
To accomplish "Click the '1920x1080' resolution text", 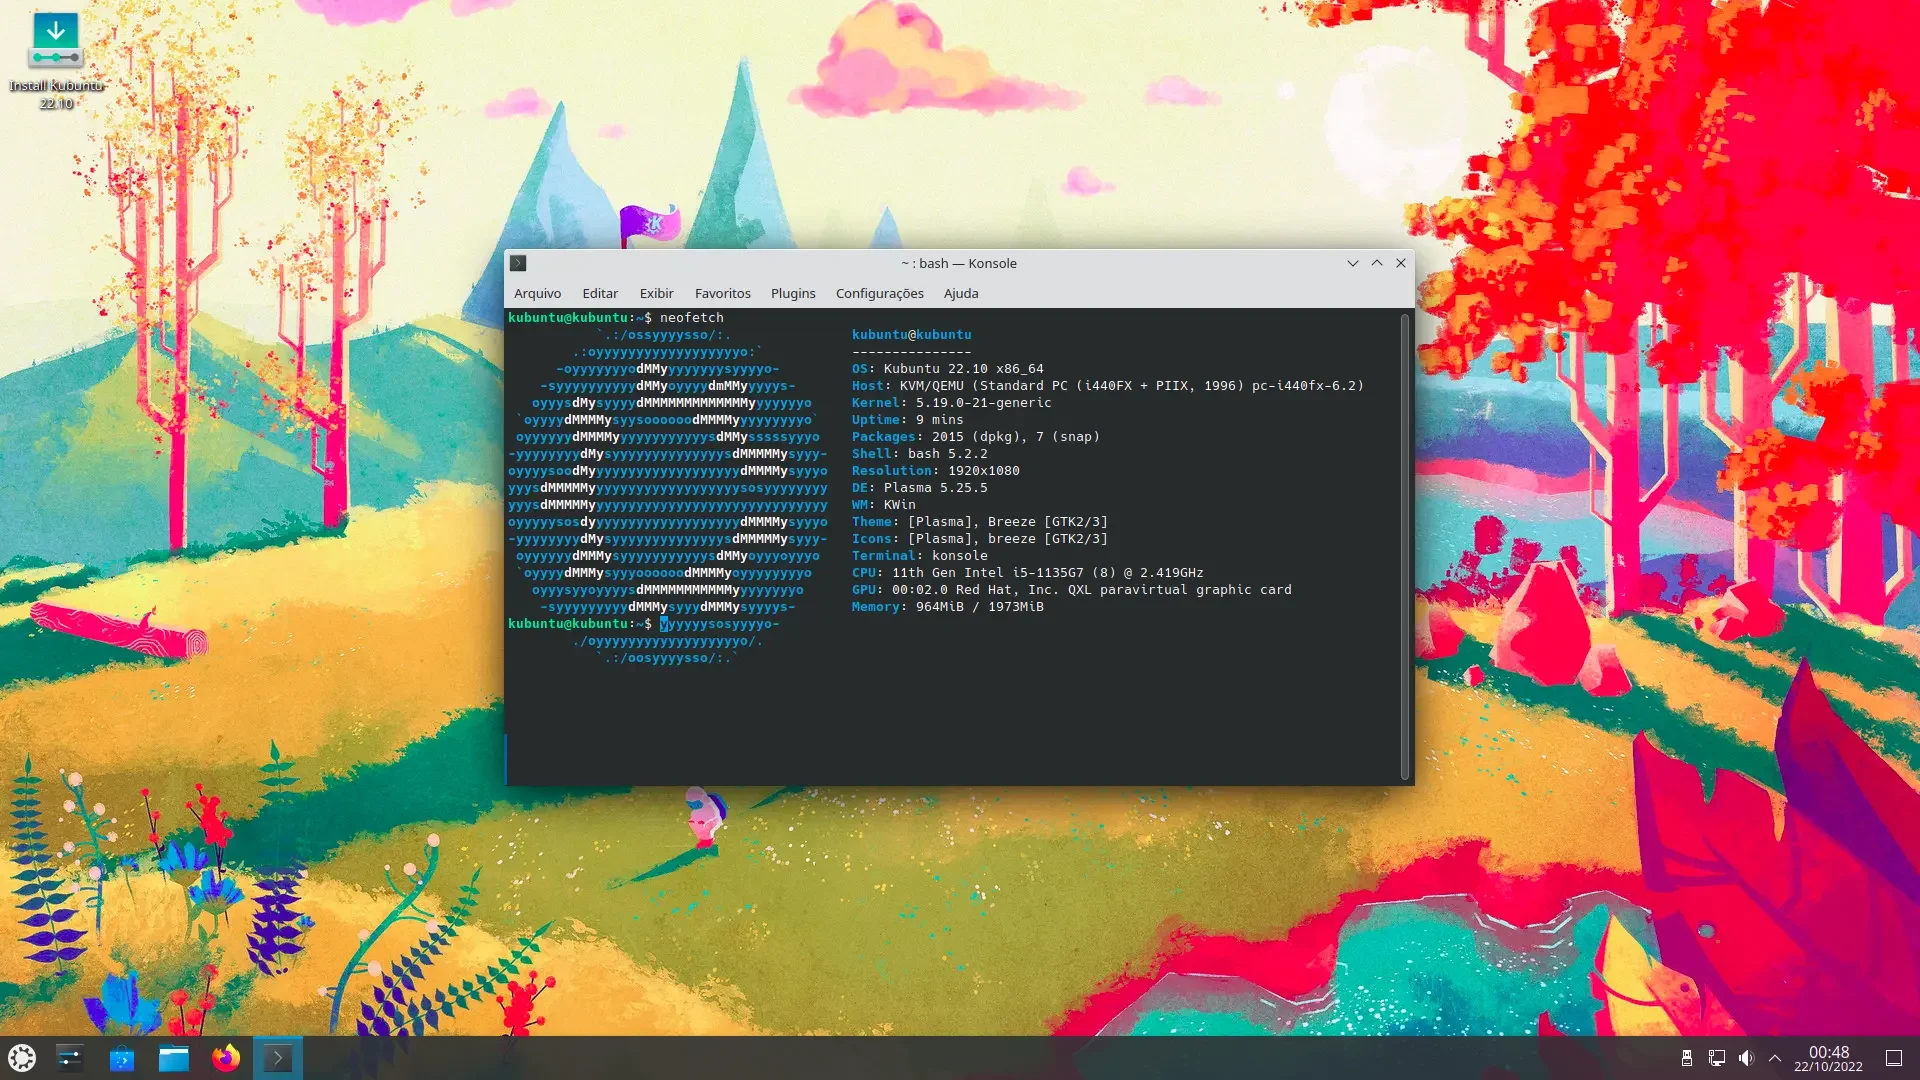I will [984, 471].
